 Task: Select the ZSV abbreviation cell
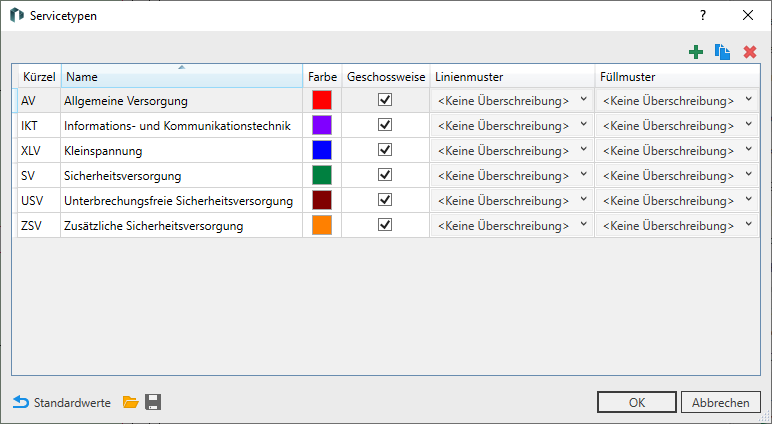[x=39, y=226]
